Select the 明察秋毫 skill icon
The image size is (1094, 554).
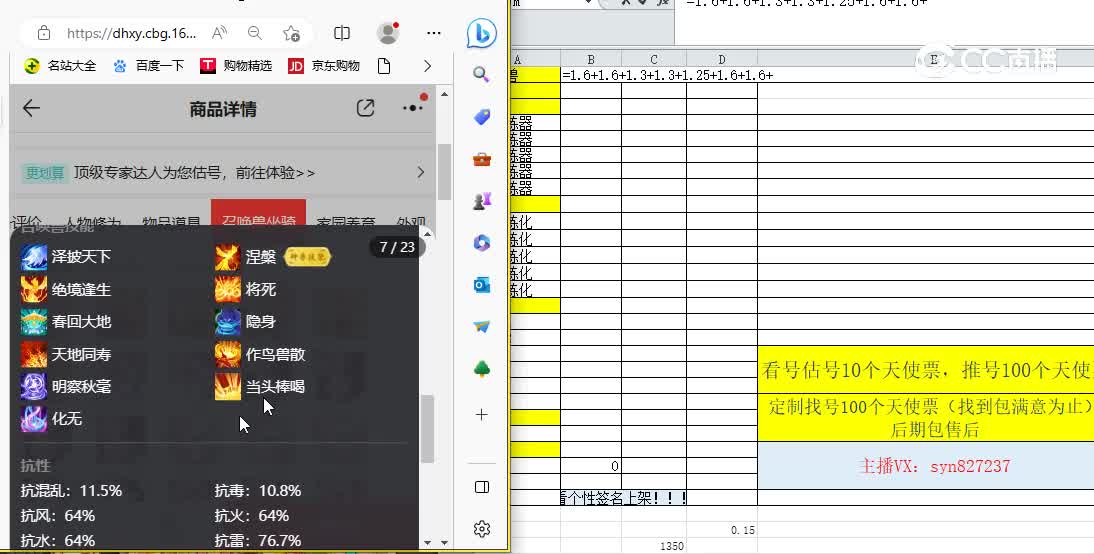tap(33, 387)
